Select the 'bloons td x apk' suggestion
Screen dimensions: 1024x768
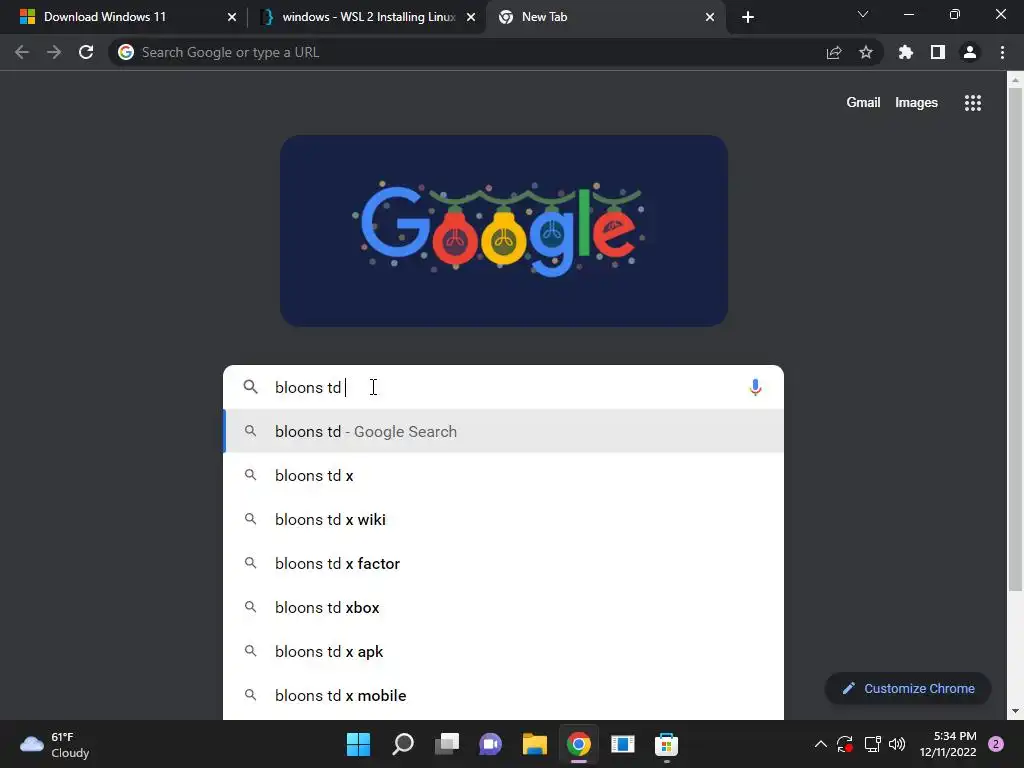tap(504, 652)
